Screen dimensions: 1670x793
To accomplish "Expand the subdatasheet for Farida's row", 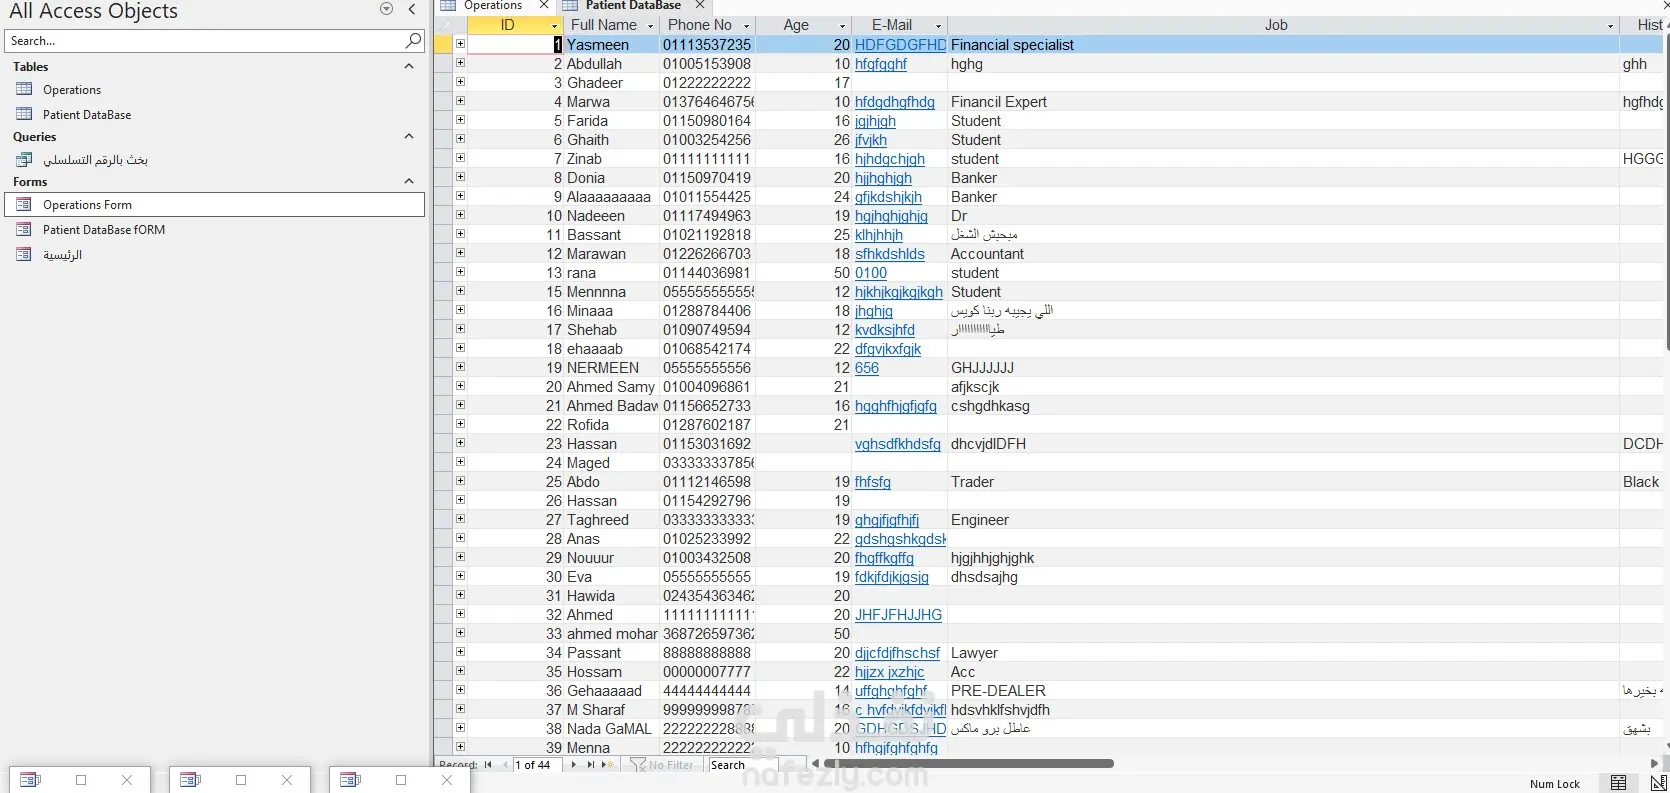I will tap(460, 120).
